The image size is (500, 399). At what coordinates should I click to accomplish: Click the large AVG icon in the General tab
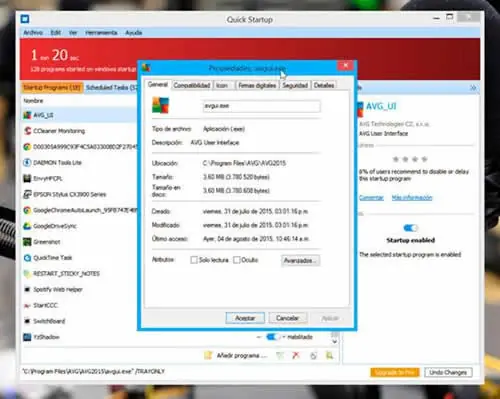pyautogui.click(x=161, y=105)
